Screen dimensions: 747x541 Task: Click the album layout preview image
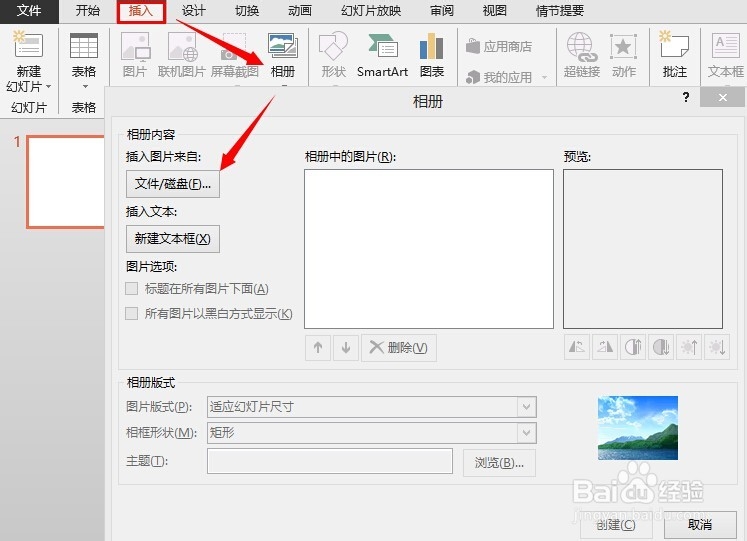click(638, 428)
